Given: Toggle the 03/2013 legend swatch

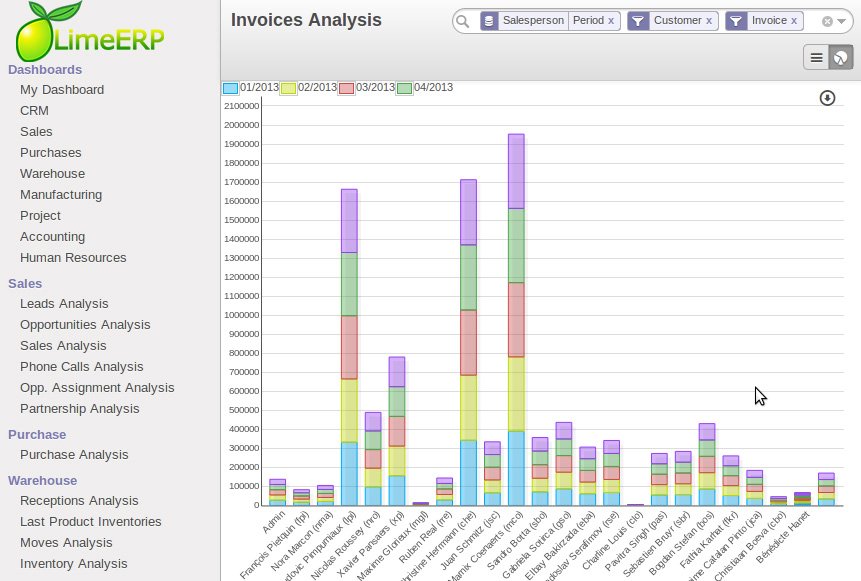Looking at the screenshot, I should 346,88.
